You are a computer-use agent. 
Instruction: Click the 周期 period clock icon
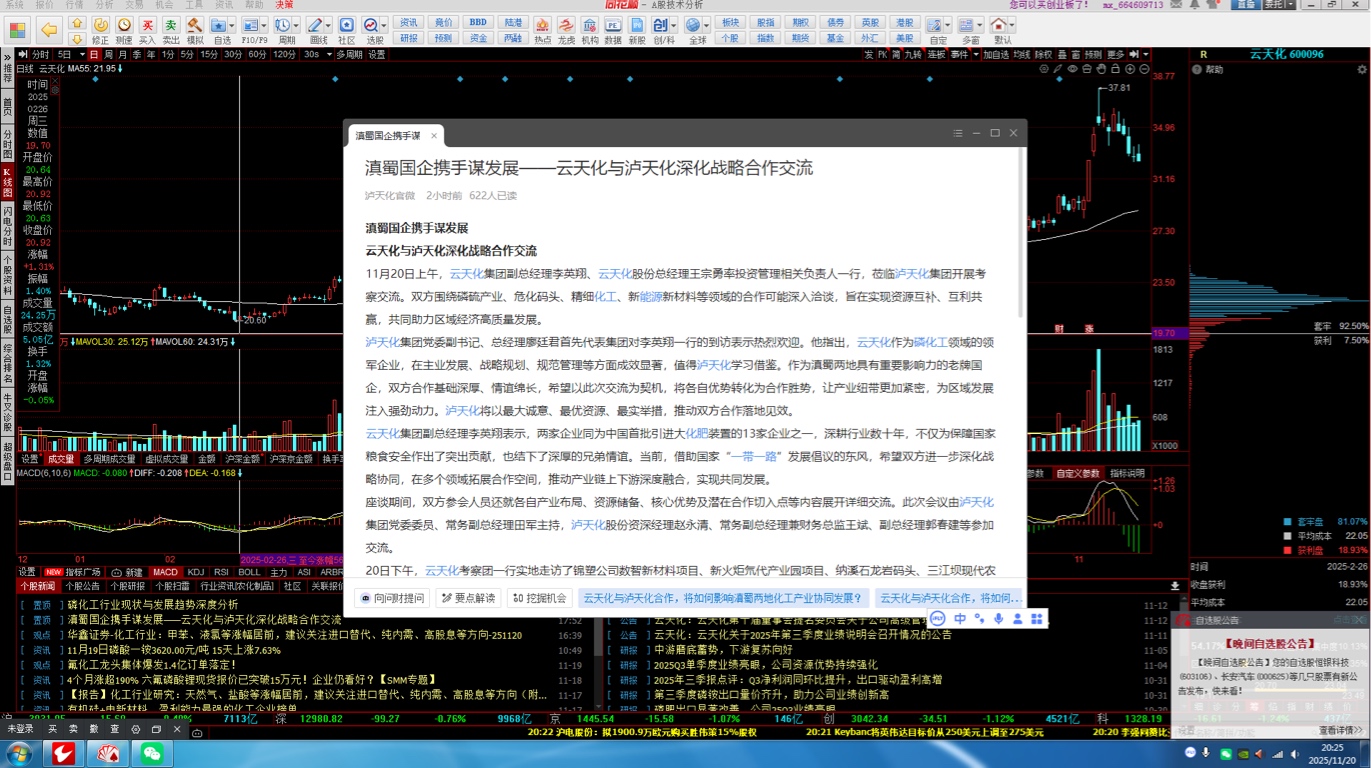point(281,24)
